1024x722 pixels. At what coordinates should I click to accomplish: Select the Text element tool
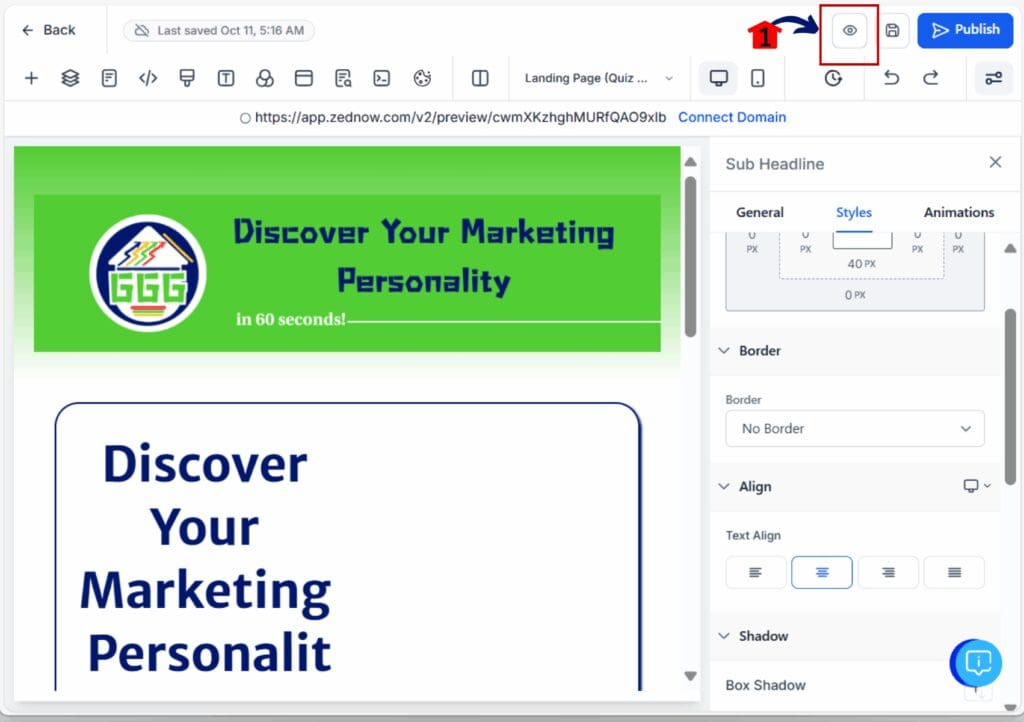226,78
